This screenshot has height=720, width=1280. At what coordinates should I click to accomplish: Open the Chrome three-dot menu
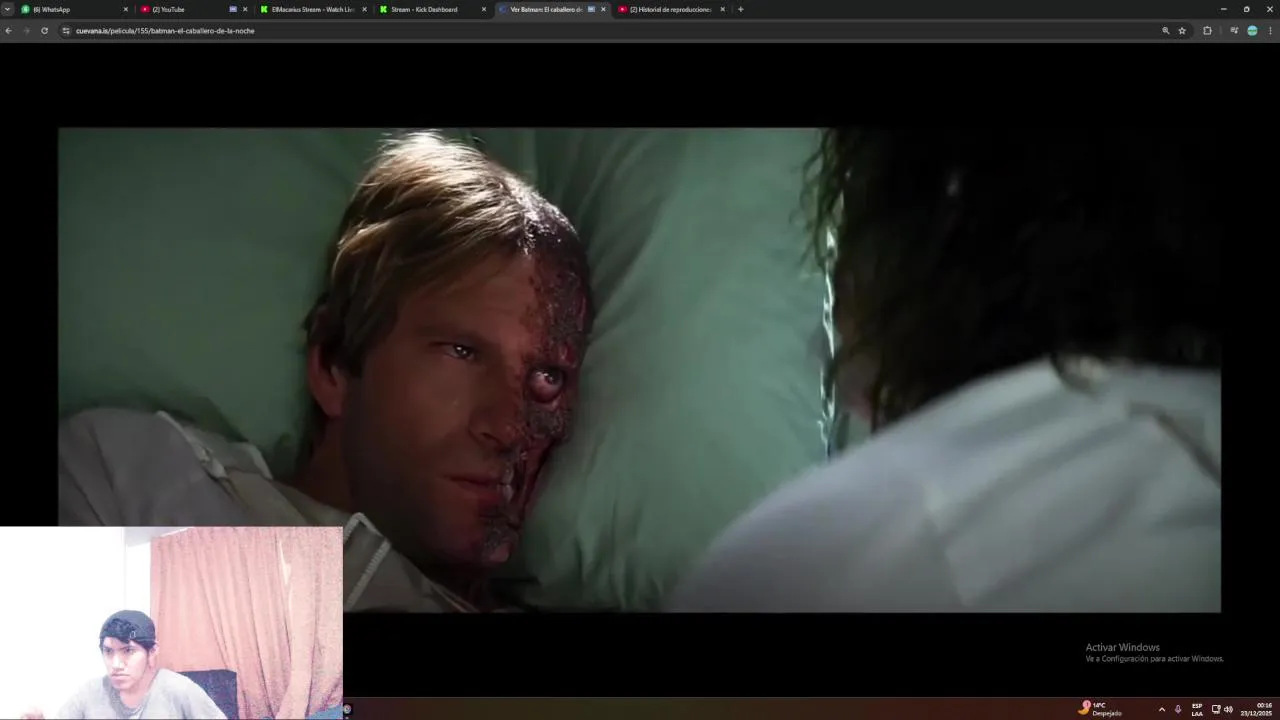1270,31
